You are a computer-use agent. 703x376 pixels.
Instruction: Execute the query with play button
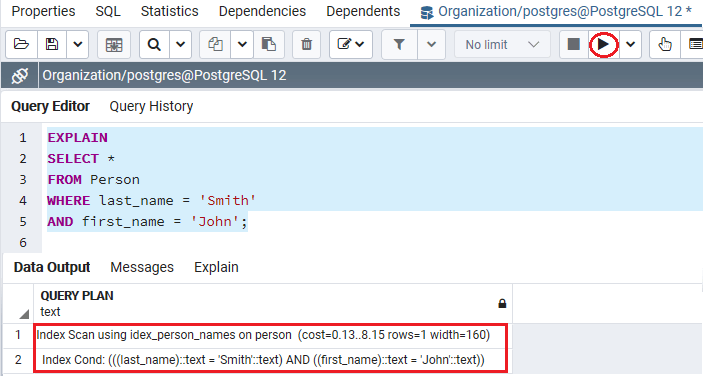tap(603, 44)
